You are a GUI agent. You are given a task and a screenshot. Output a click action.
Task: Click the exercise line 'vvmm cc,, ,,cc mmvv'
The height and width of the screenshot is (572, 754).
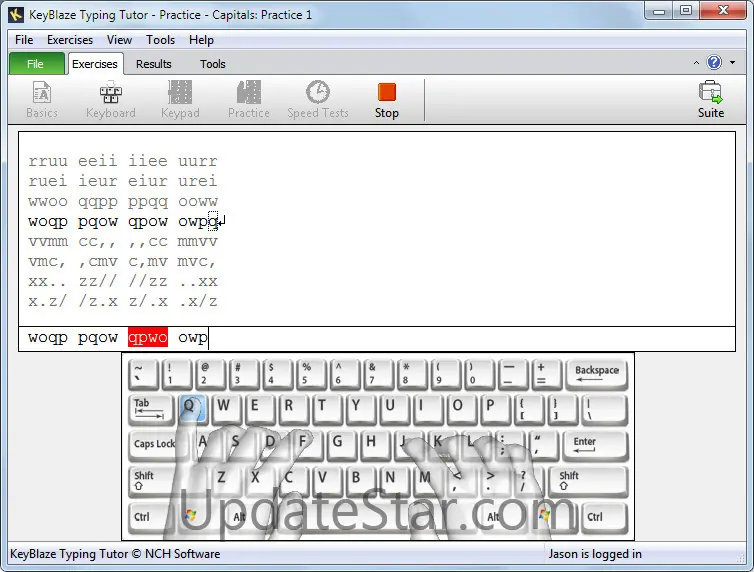pos(123,241)
